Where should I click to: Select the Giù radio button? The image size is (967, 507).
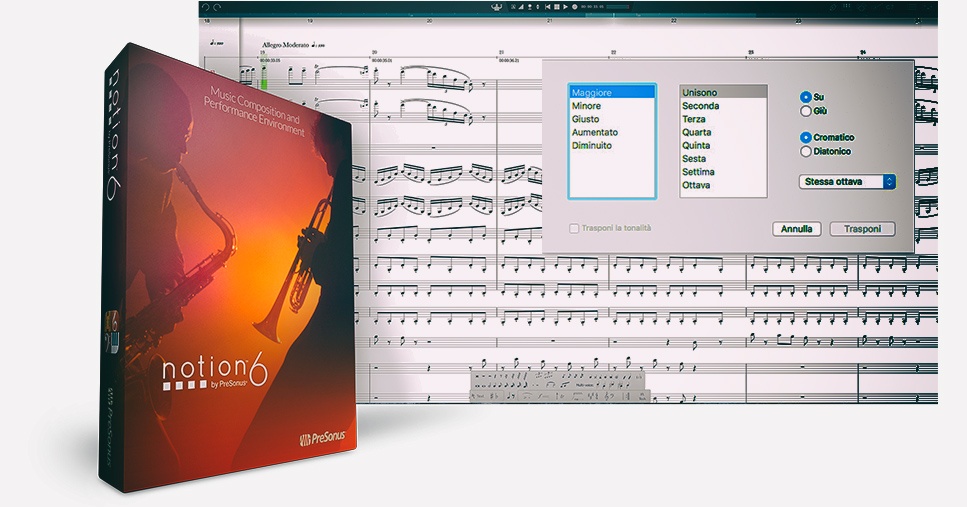(x=806, y=111)
